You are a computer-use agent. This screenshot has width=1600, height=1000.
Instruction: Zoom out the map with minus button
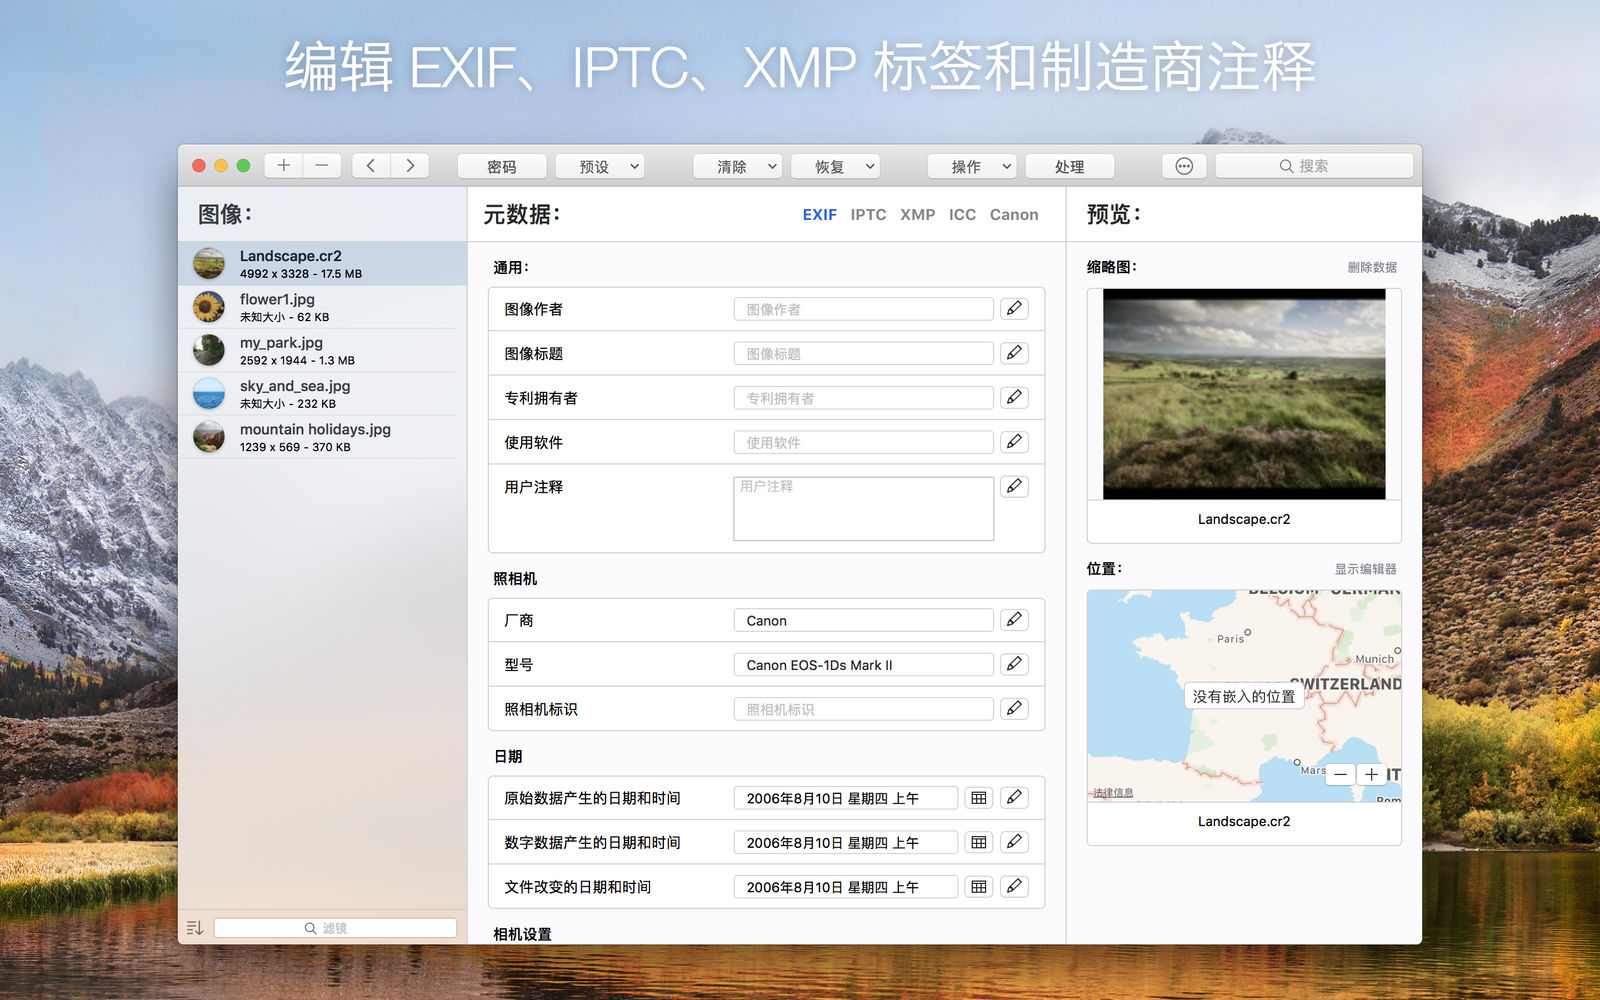click(1340, 775)
